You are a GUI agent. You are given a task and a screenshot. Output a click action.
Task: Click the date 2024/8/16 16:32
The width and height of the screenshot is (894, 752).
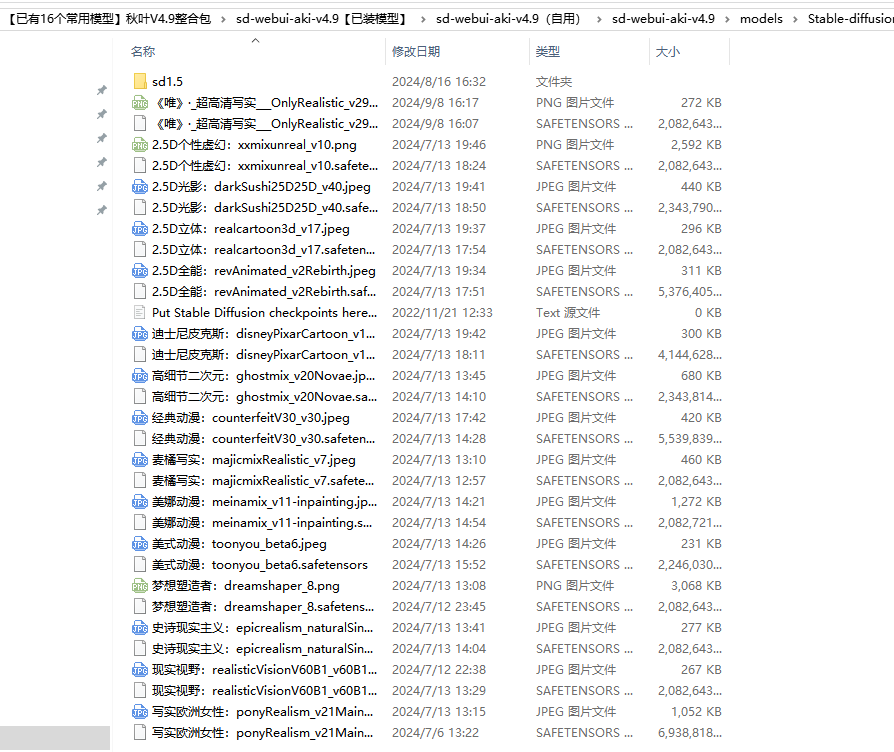[x=439, y=82]
